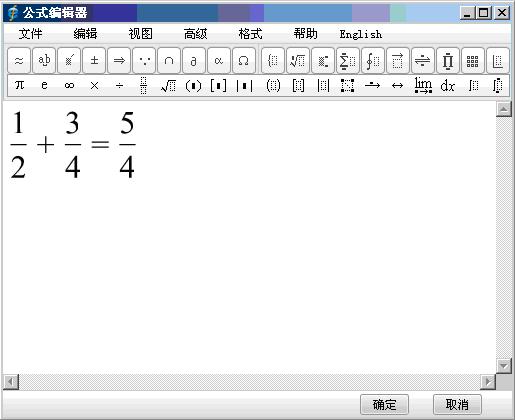This screenshot has height=420, width=515.
Task: Insert the infinity symbol
Action: 69,86
